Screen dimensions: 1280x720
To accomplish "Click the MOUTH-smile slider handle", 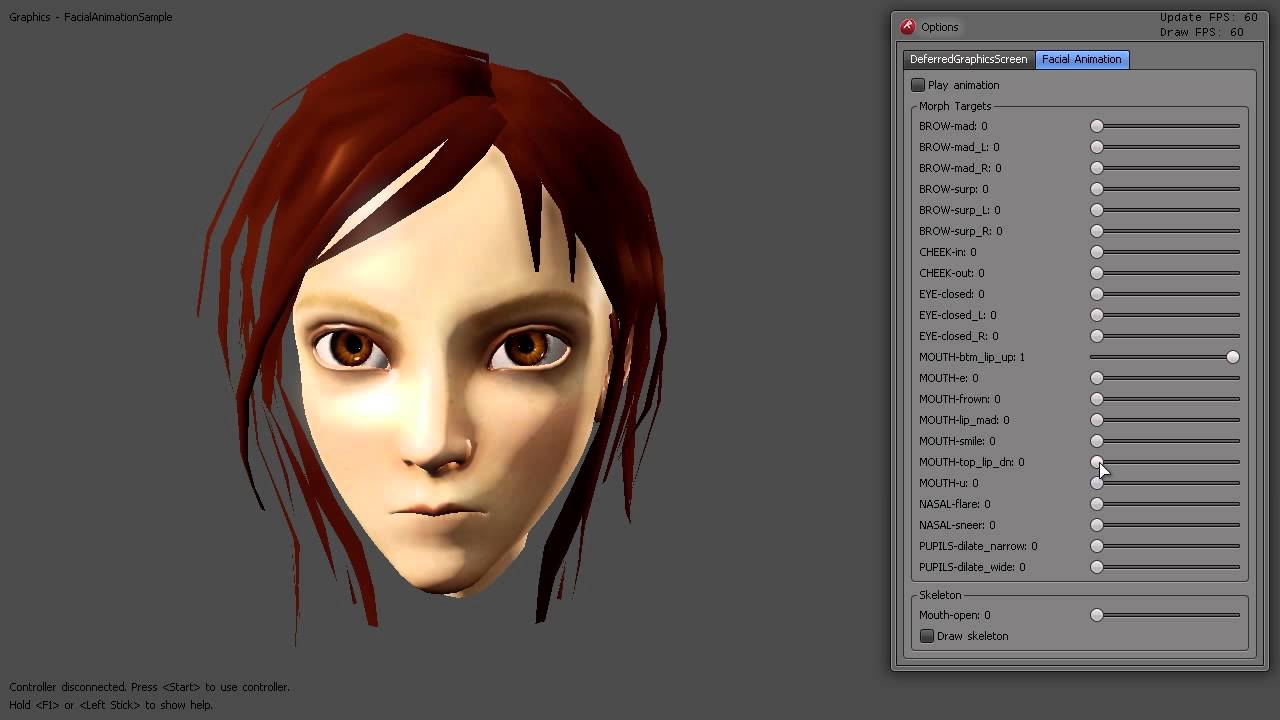I will 1097,441.
